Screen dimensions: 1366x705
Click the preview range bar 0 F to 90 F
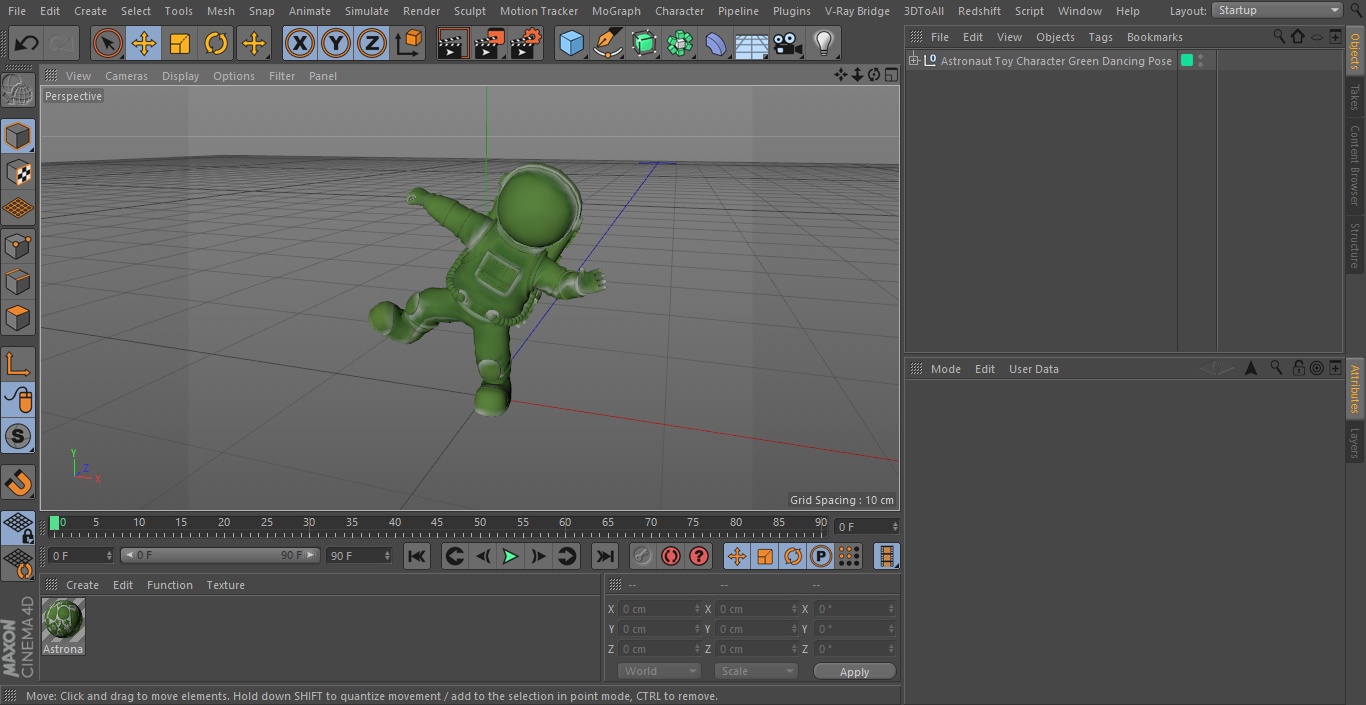pos(220,555)
